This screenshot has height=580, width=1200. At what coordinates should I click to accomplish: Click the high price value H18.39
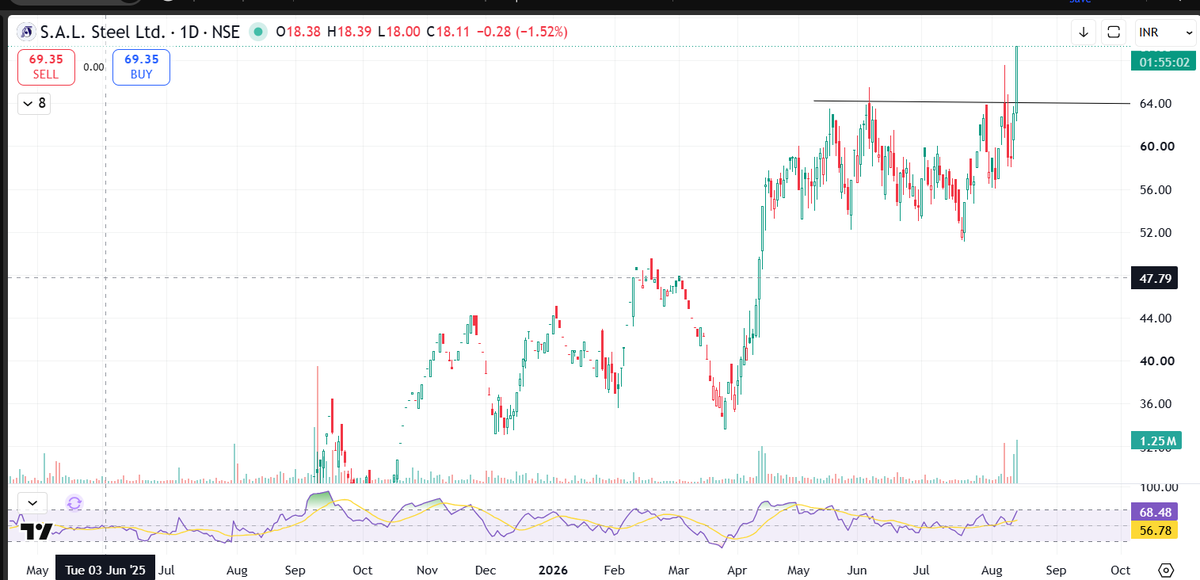pos(350,32)
